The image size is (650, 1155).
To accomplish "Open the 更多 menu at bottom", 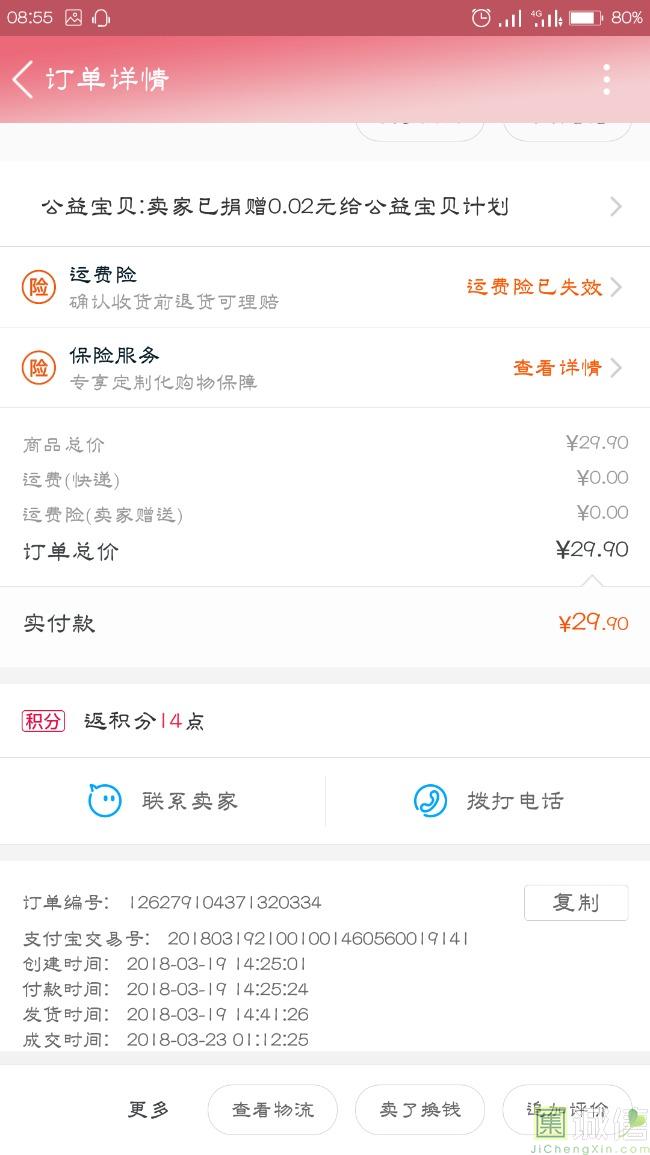I will click(148, 1110).
